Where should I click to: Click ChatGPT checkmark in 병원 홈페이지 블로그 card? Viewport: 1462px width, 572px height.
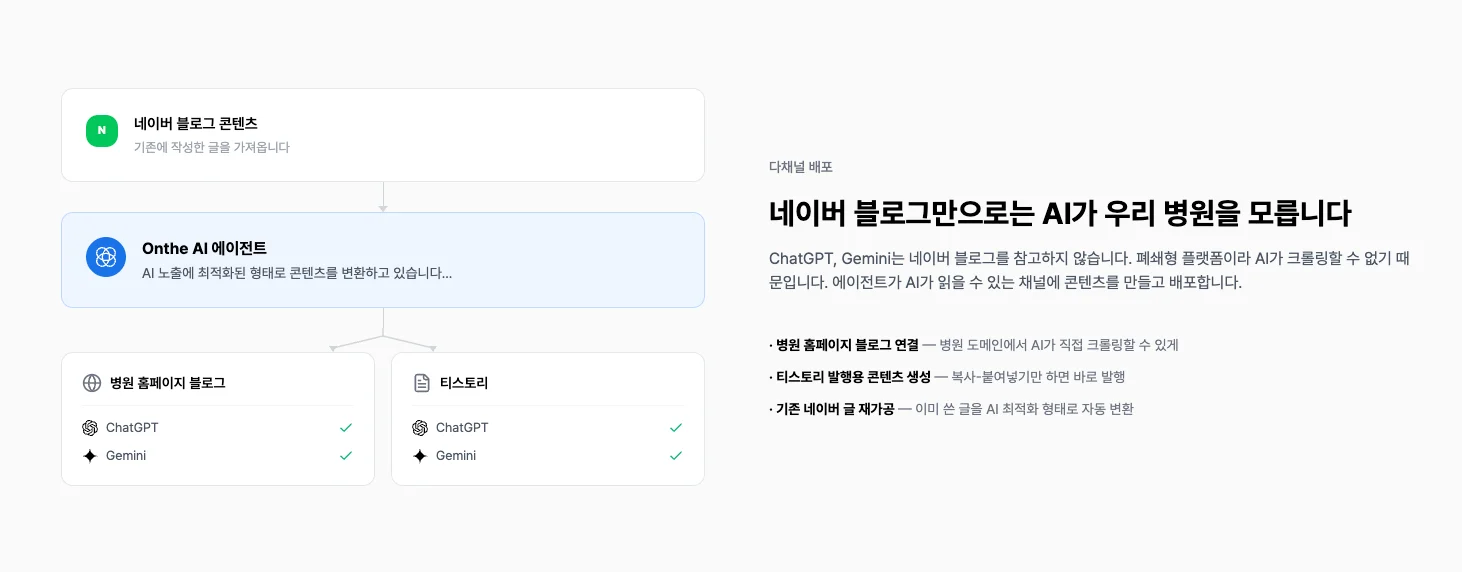pos(346,428)
